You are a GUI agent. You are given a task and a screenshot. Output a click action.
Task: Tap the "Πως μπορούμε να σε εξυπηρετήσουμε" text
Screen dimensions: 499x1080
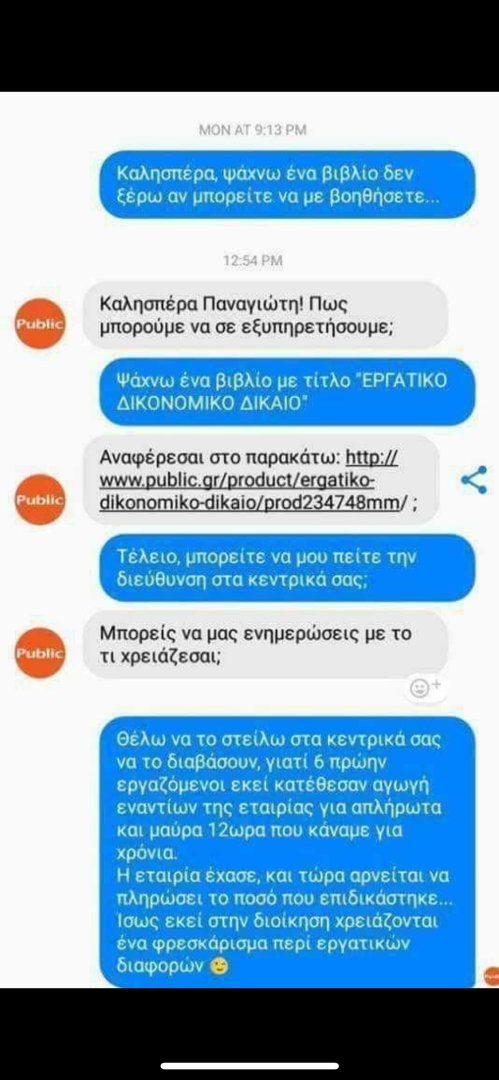pyautogui.click(x=246, y=315)
